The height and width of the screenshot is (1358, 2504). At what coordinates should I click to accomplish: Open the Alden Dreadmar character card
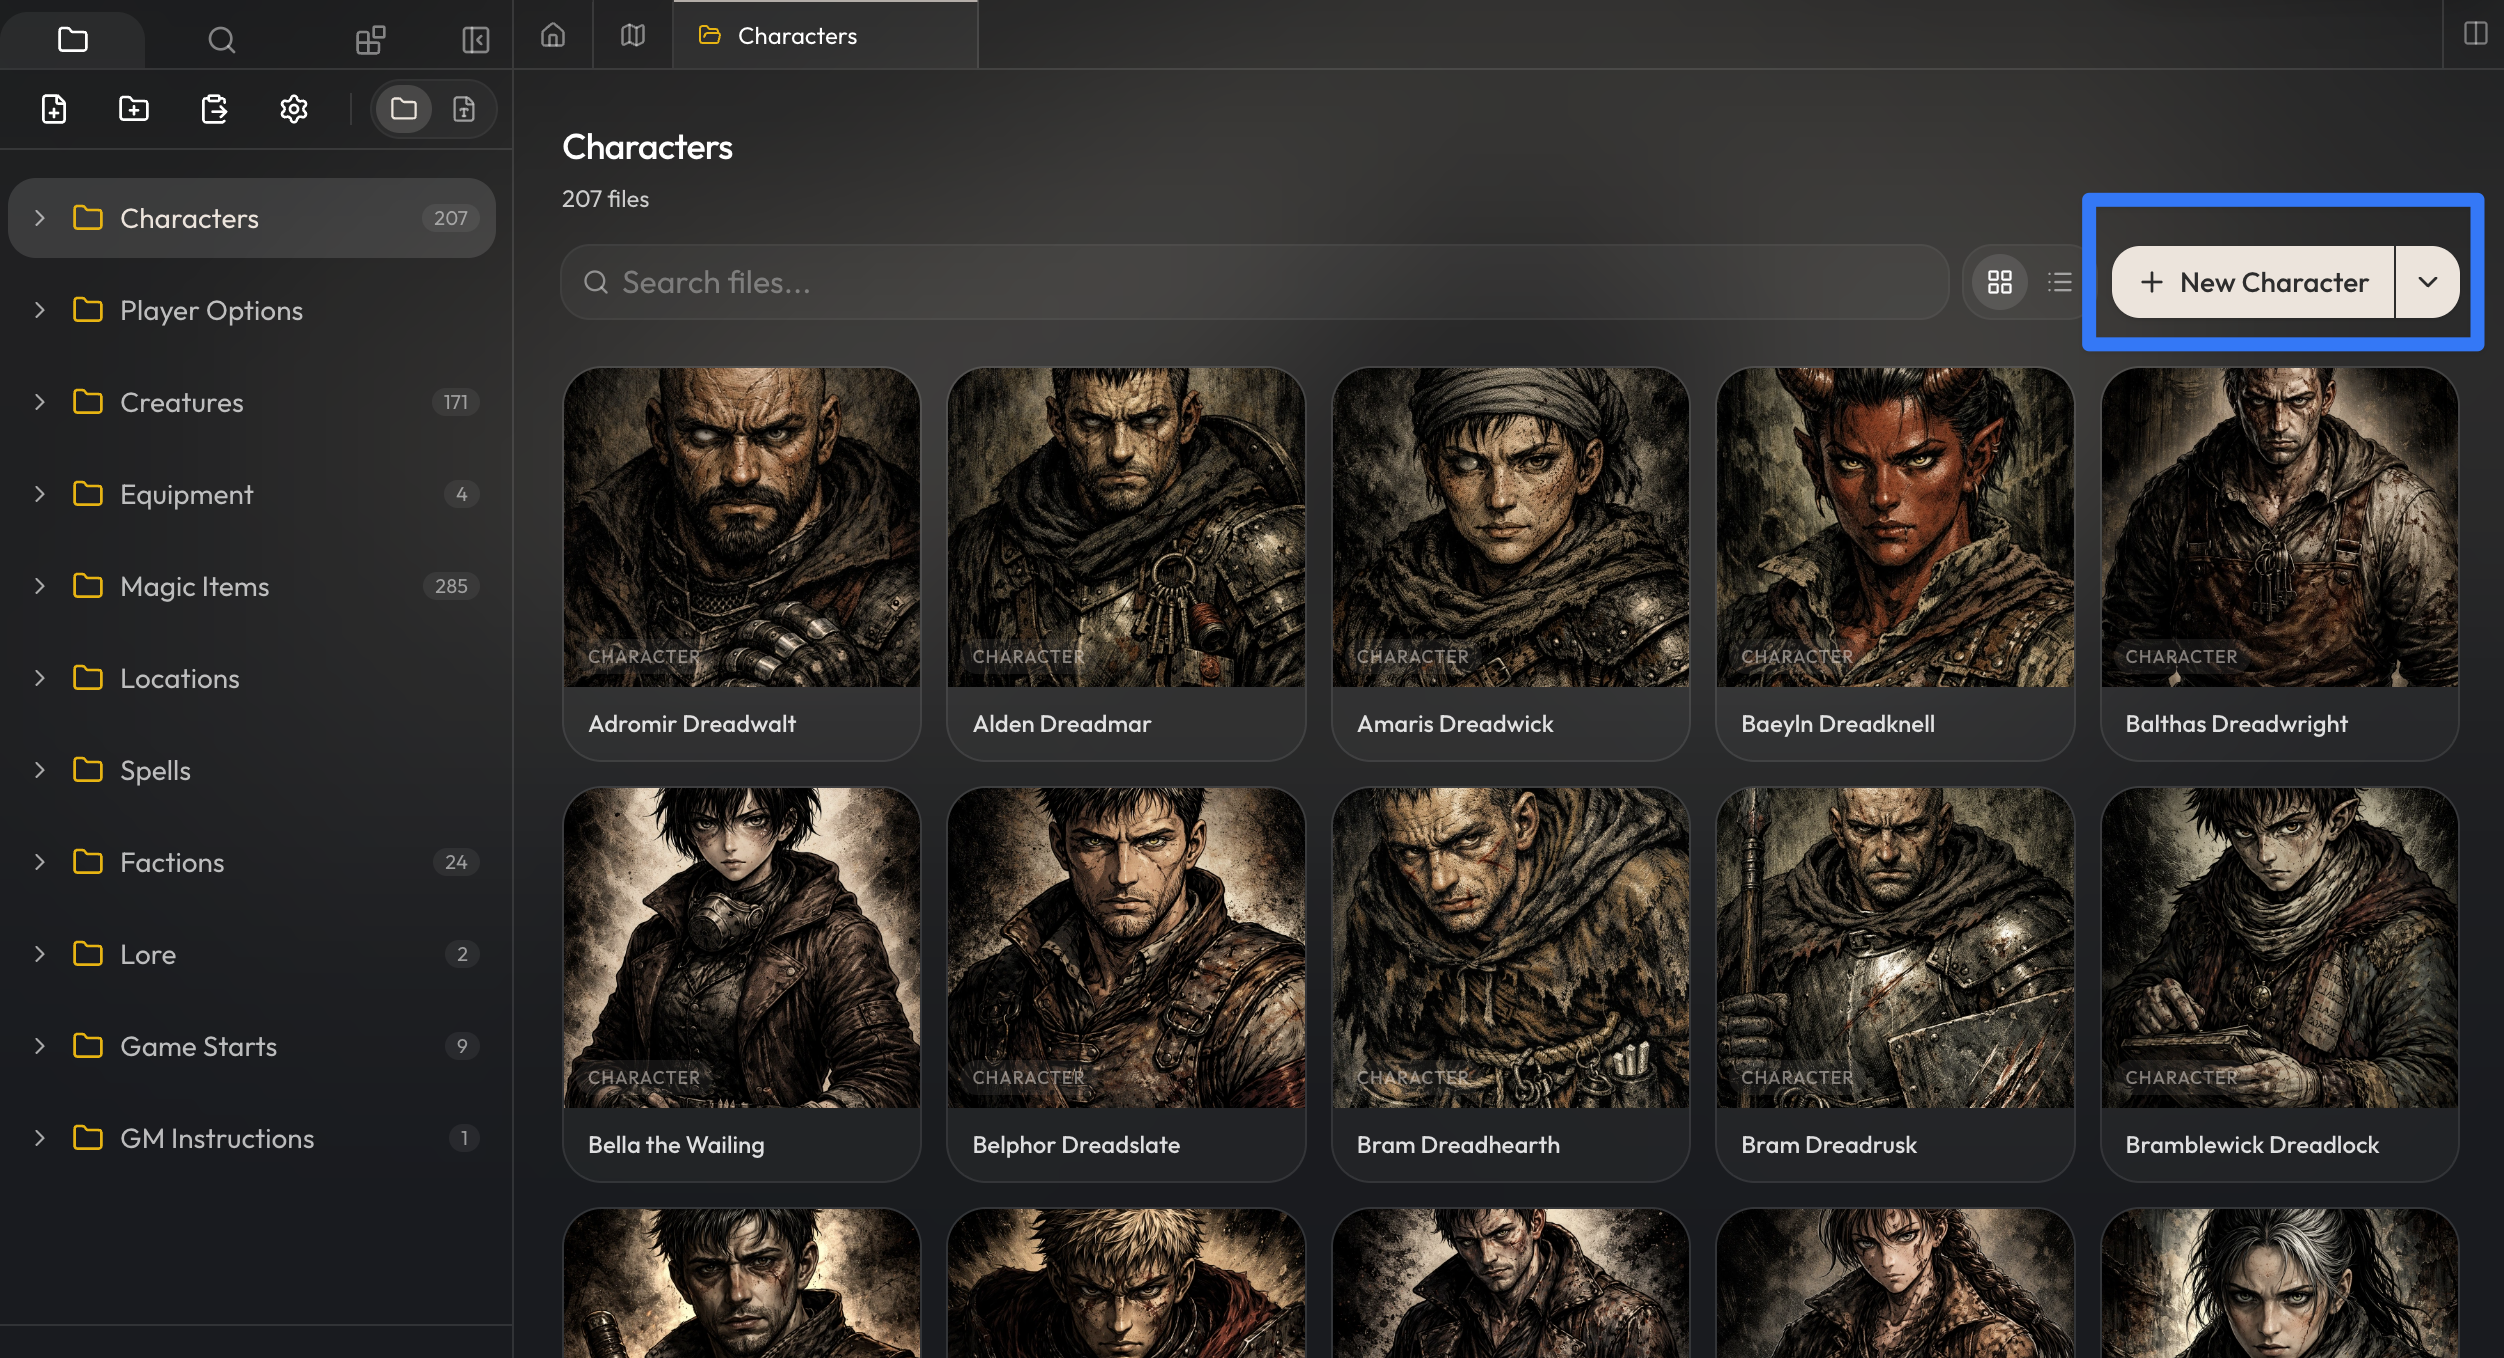click(1126, 564)
